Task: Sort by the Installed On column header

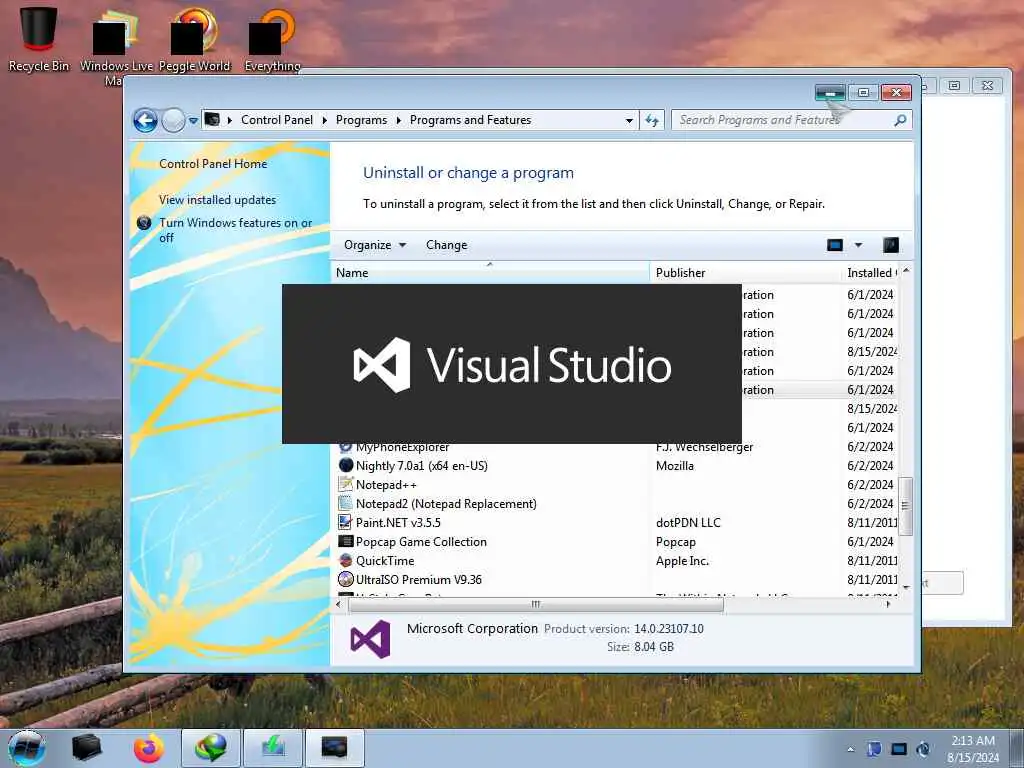Action: coord(870,272)
